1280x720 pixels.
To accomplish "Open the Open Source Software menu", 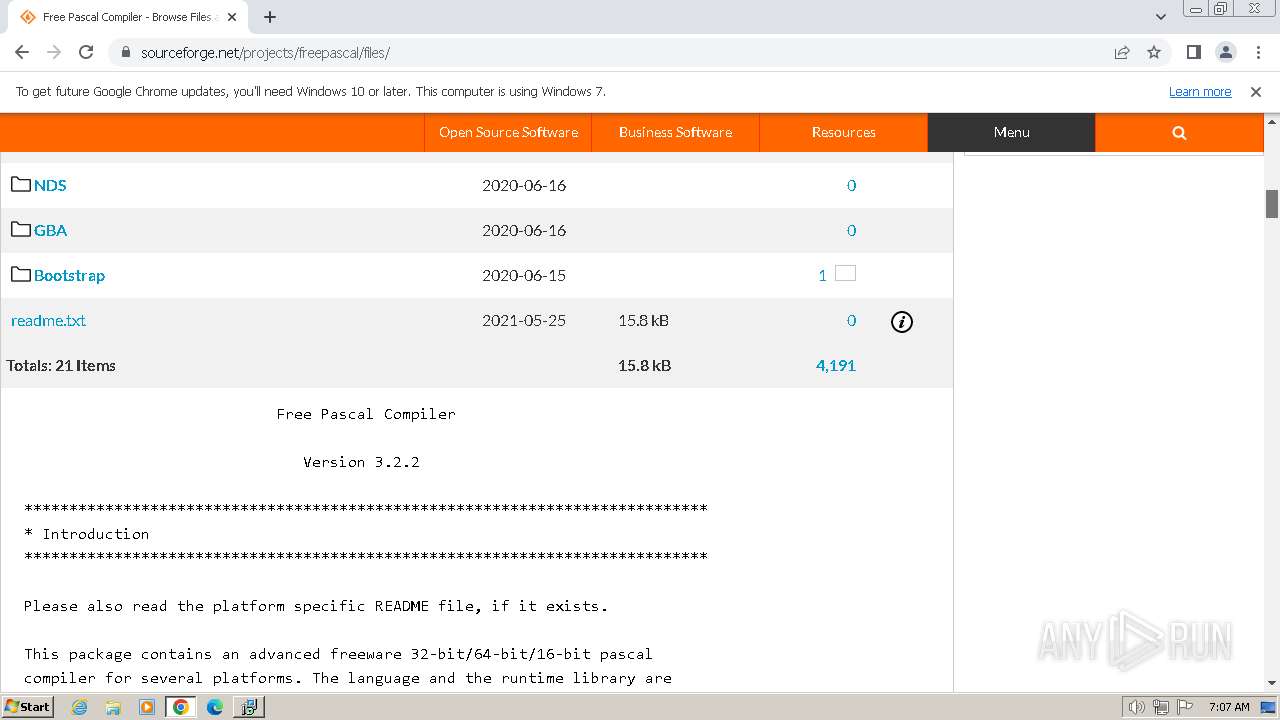I will coord(508,132).
